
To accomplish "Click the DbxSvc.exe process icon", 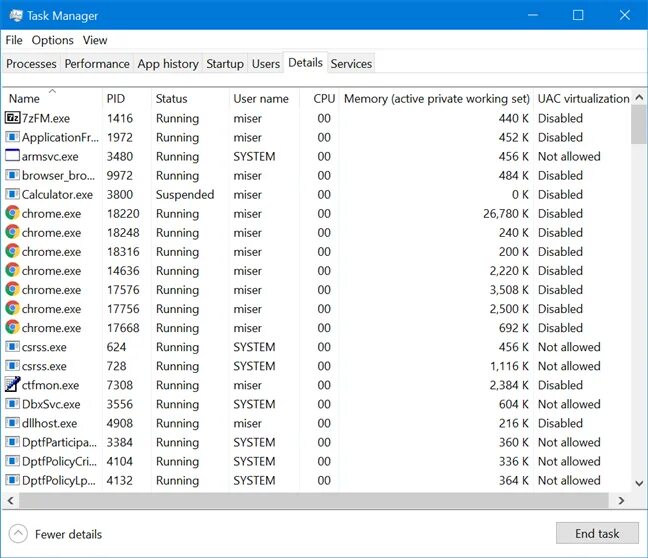I will (12, 404).
